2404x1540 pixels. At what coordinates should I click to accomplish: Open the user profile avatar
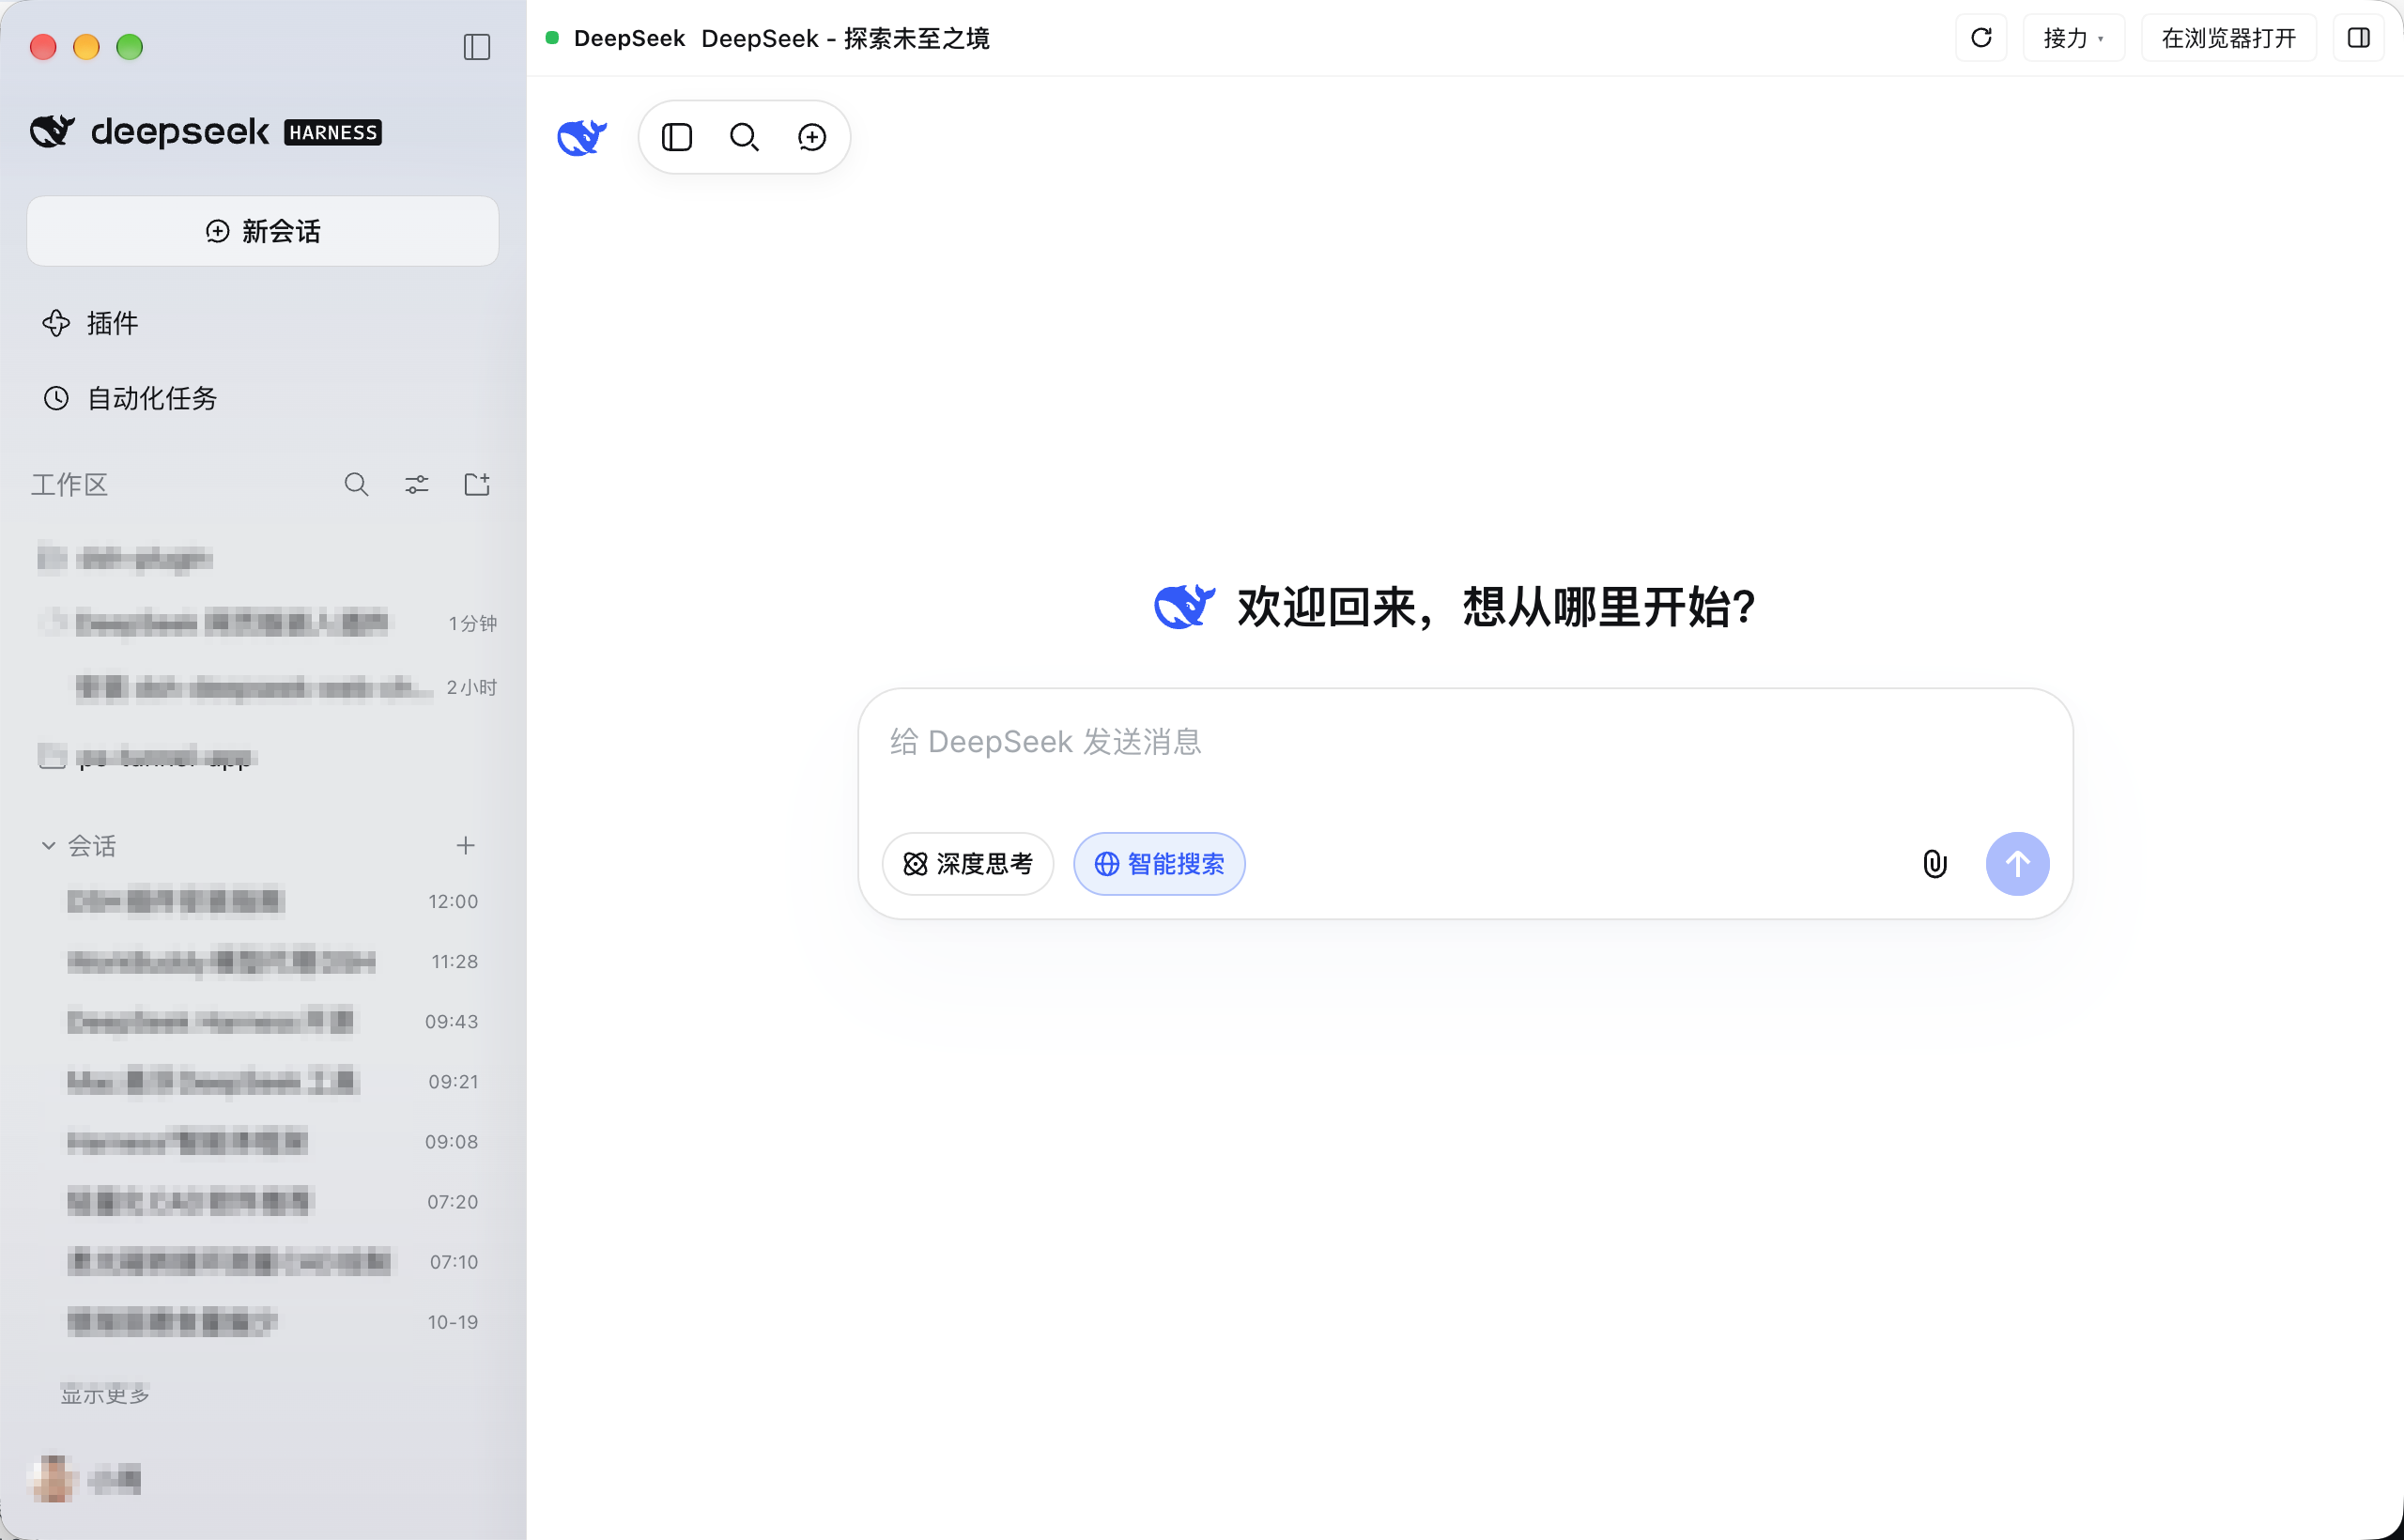tap(52, 1478)
